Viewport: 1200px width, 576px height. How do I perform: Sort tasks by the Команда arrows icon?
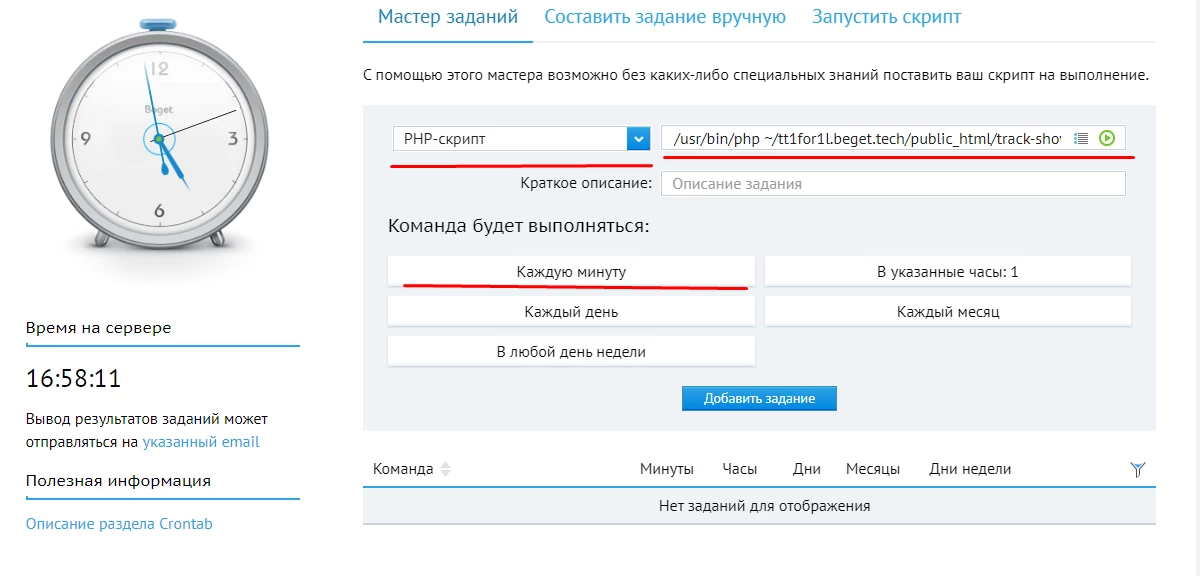446,469
